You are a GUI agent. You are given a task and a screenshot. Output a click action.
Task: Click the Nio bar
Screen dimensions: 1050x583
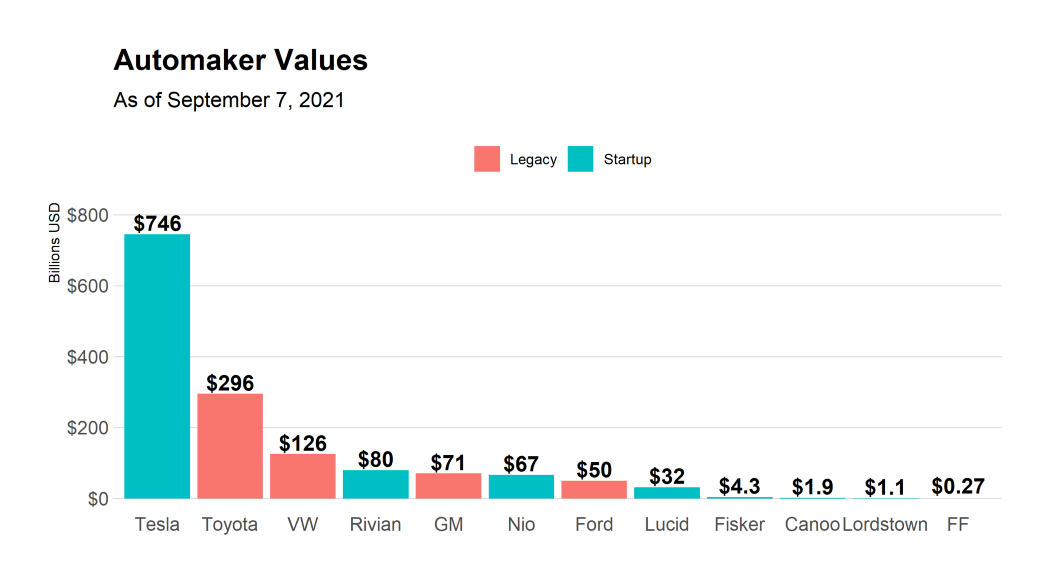coord(522,487)
